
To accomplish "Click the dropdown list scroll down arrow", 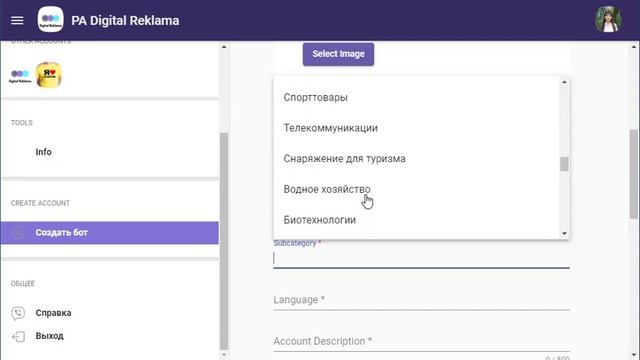I will (x=564, y=233).
